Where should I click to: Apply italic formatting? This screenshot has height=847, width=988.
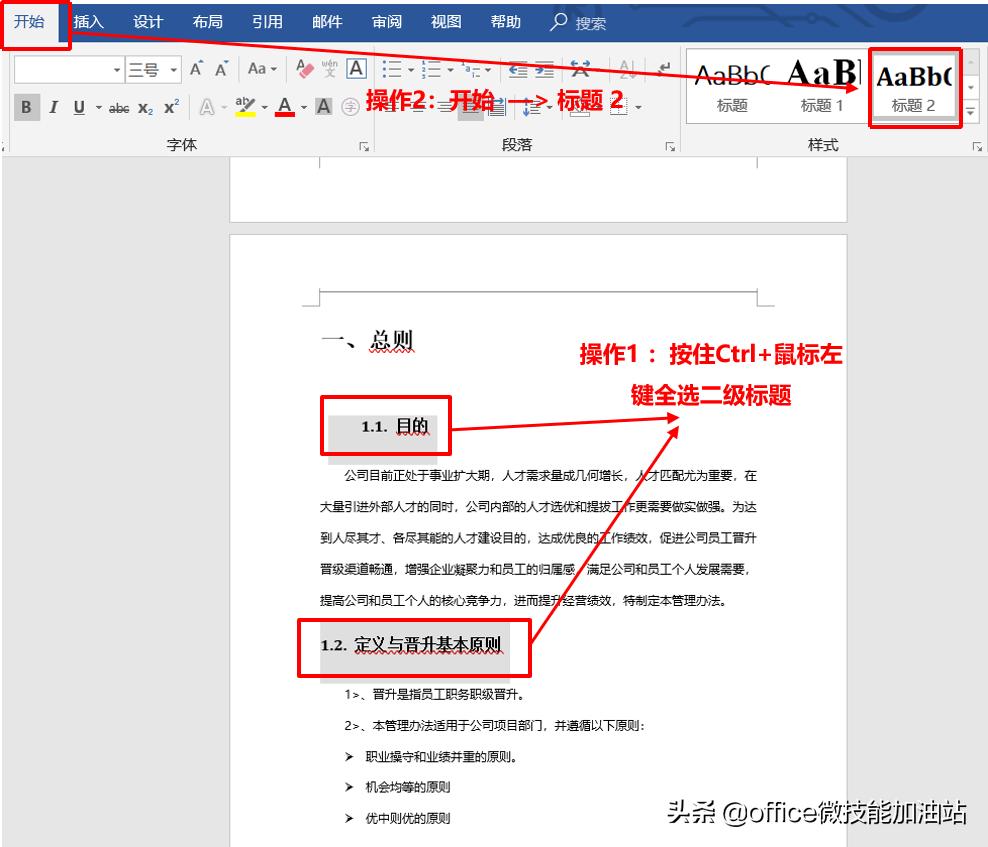pyautogui.click(x=54, y=107)
